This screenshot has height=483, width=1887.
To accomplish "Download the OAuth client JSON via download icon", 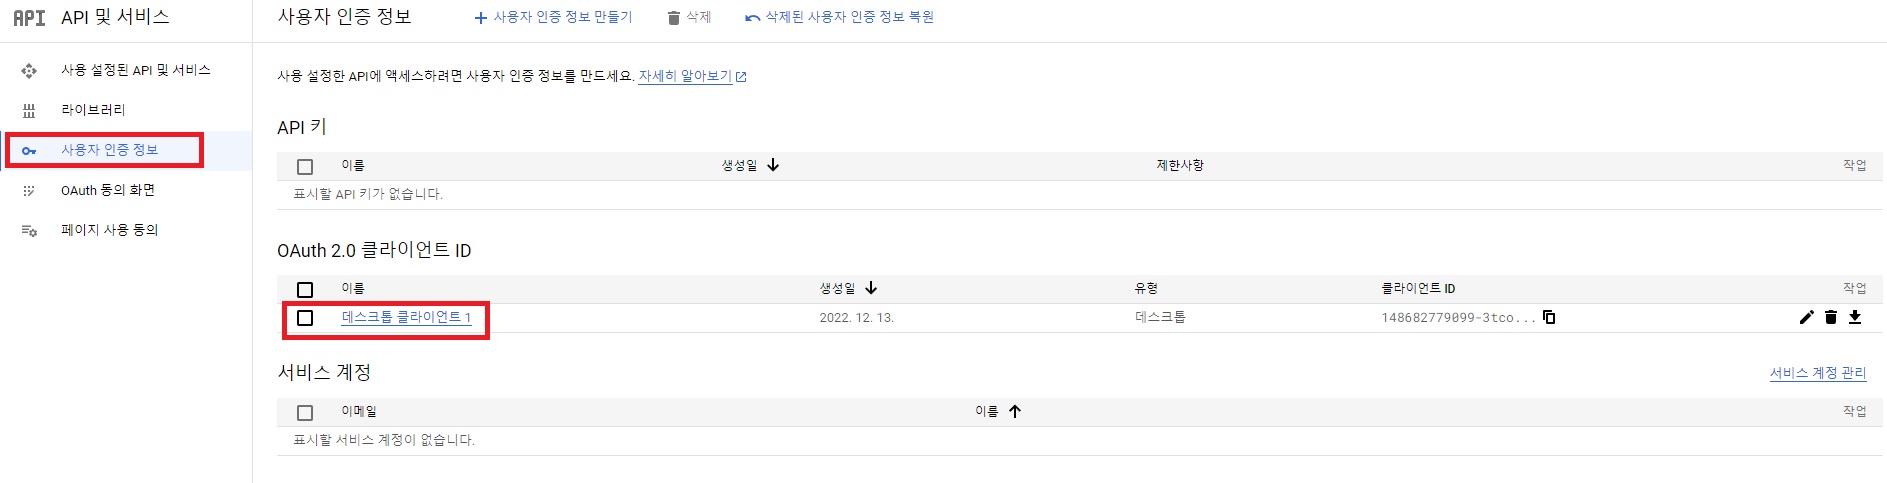I will point(1855,318).
